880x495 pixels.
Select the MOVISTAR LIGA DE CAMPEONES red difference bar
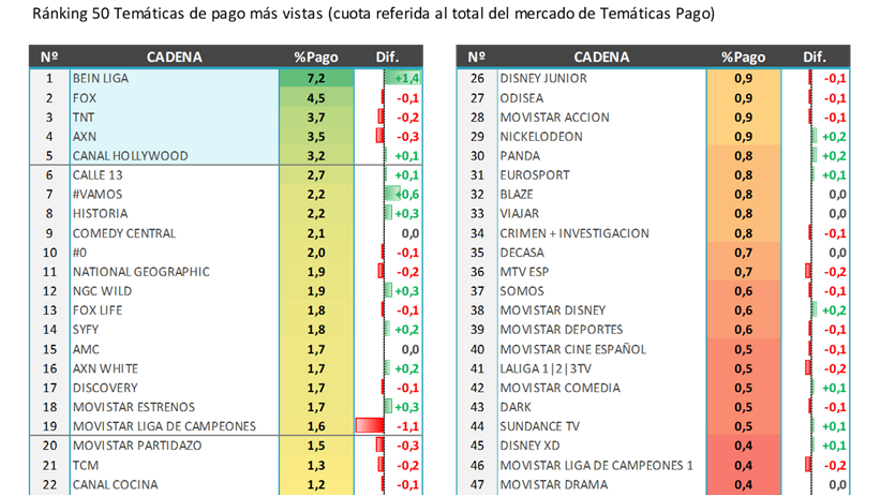pyautogui.click(x=370, y=426)
